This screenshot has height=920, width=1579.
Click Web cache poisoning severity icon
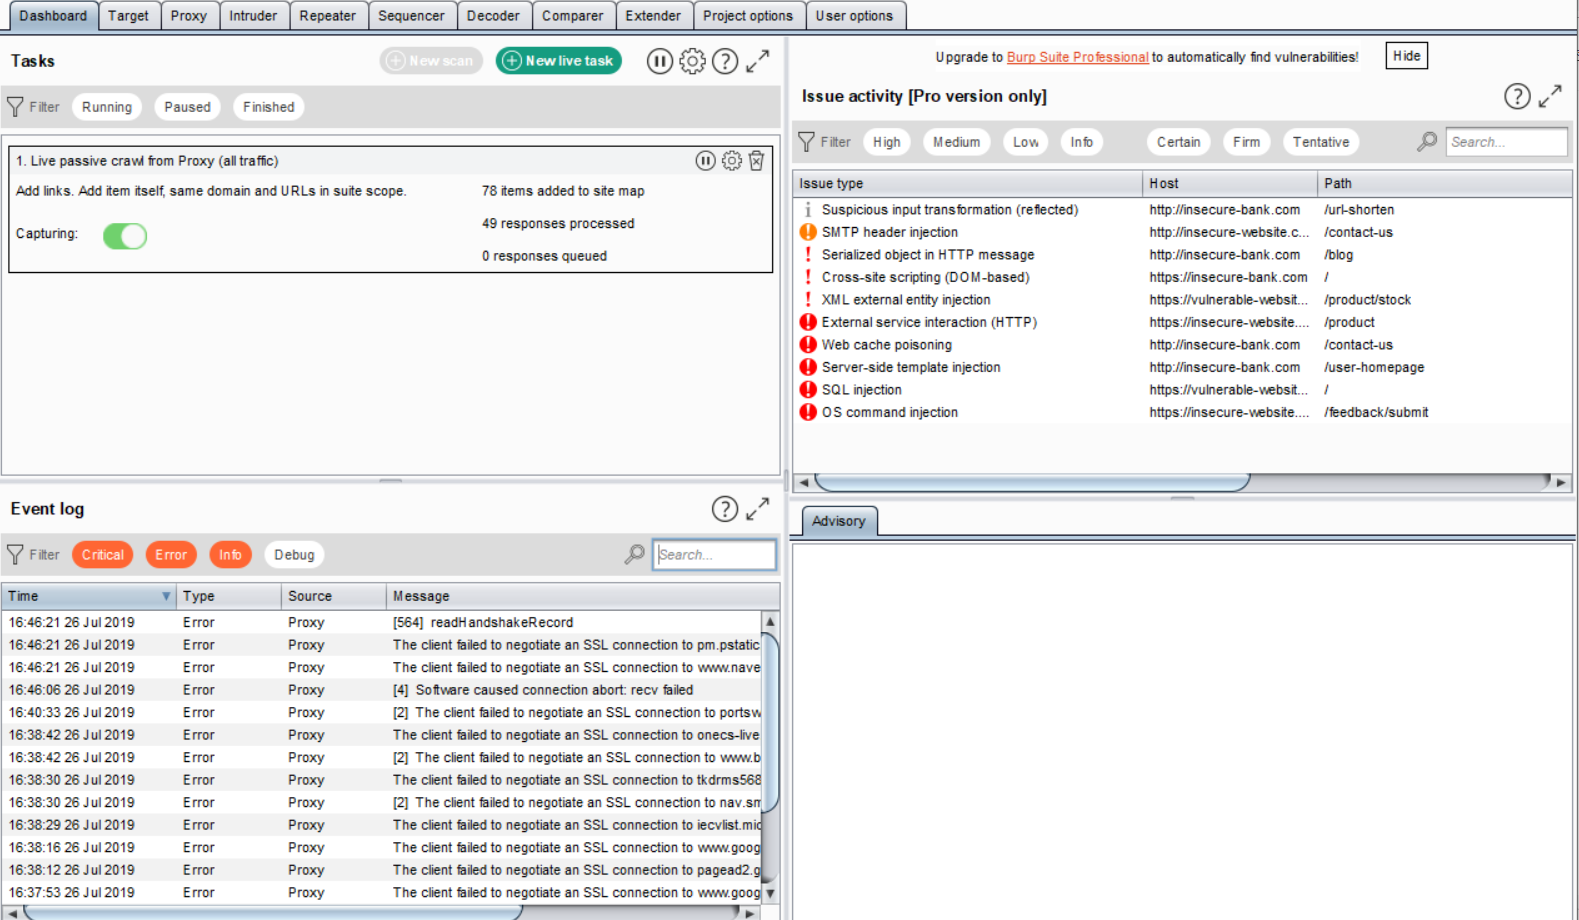[x=808, y=345]
